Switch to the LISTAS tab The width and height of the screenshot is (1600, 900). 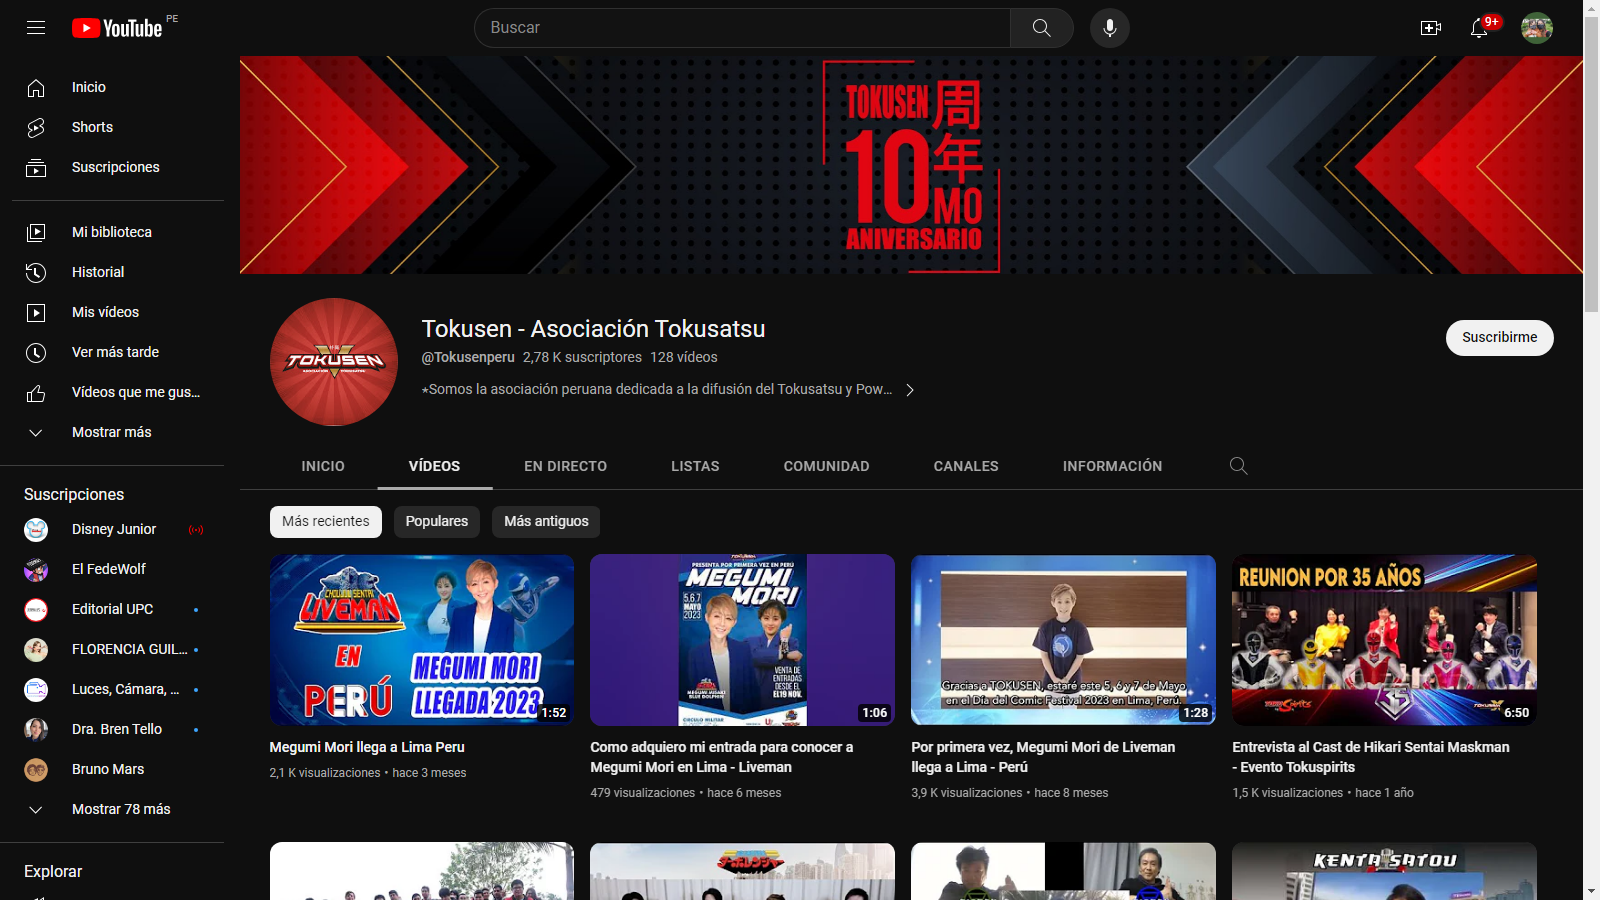click(x=695, y=466)
